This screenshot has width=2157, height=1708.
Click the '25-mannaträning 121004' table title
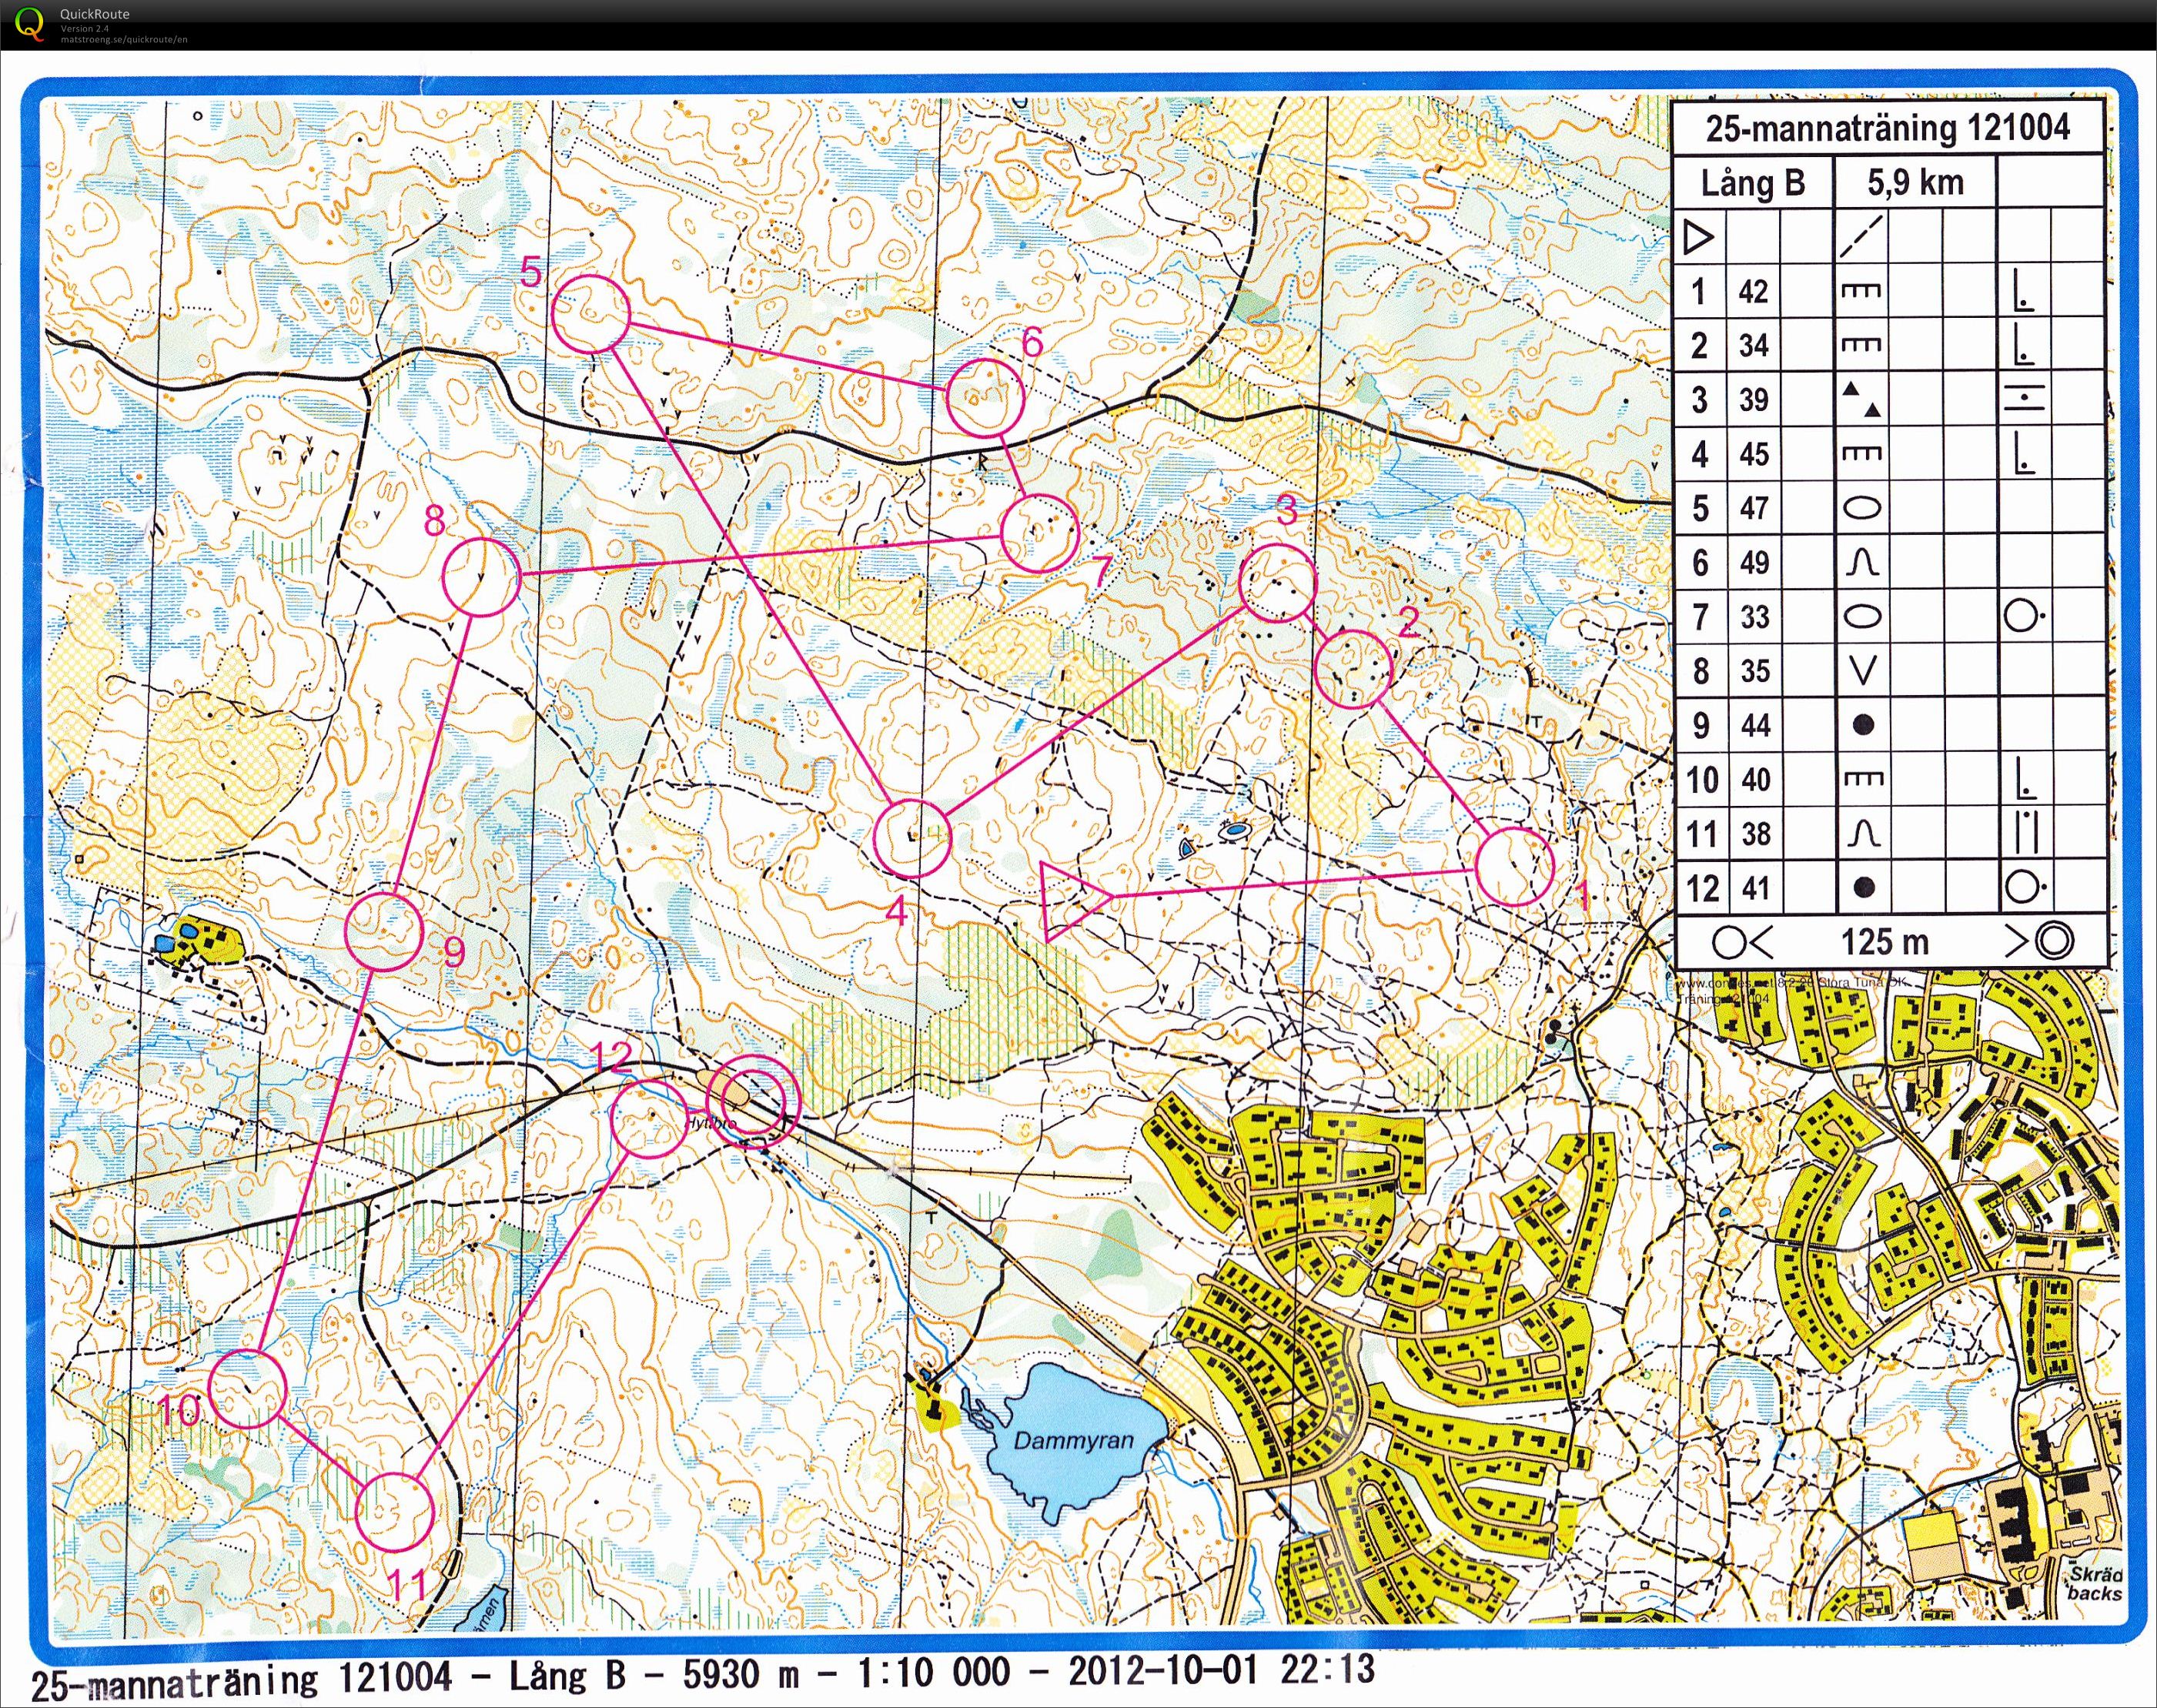click(1887, 128)
